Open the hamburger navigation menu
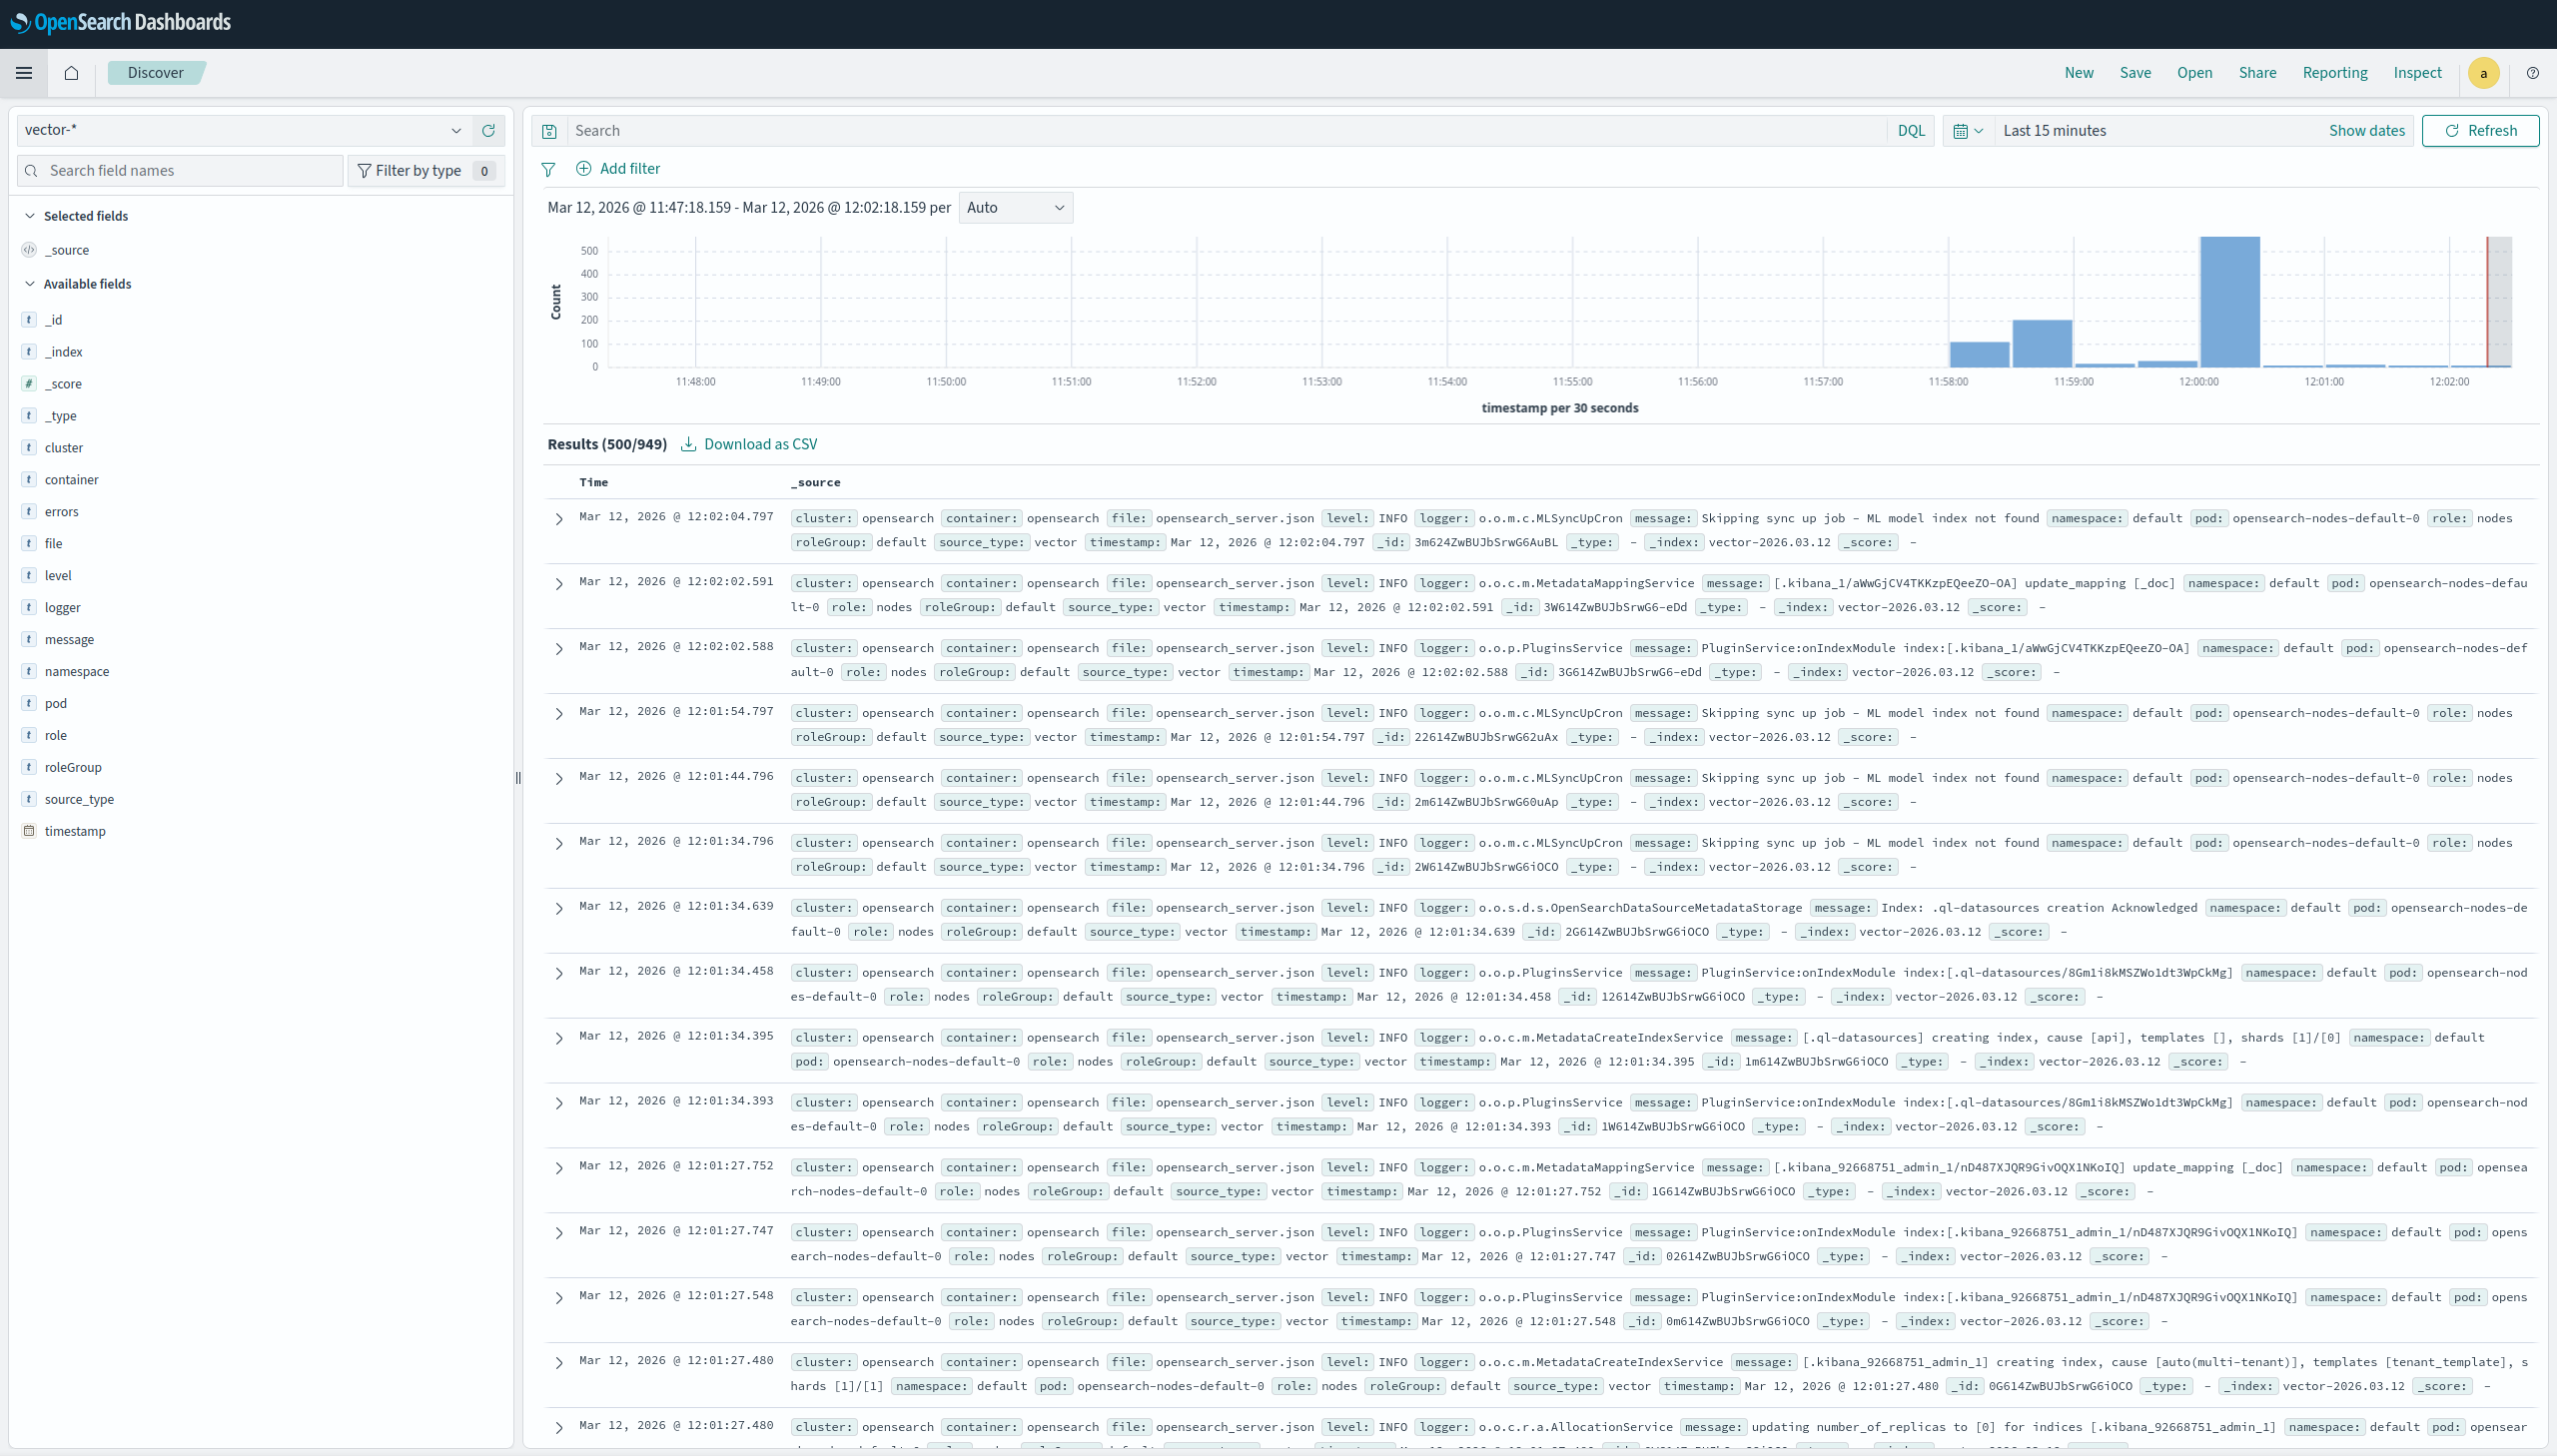 click(x=24, y=73)
